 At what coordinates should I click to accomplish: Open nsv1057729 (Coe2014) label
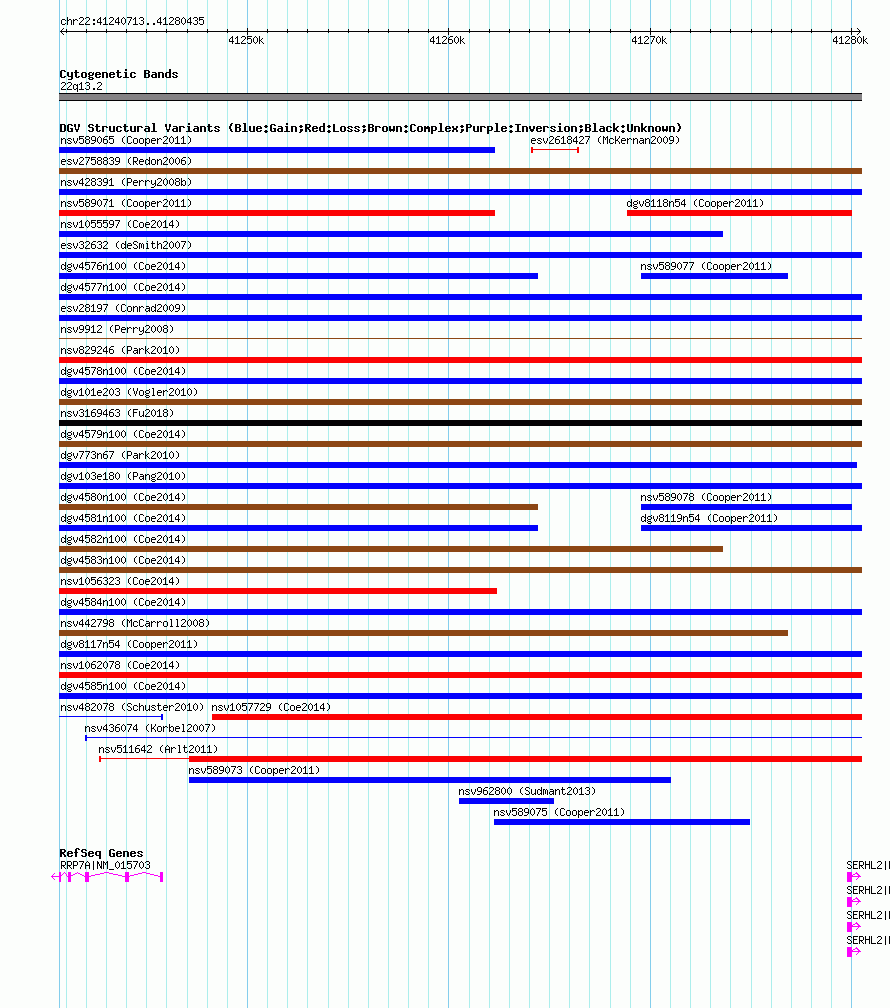click(271, 707)
